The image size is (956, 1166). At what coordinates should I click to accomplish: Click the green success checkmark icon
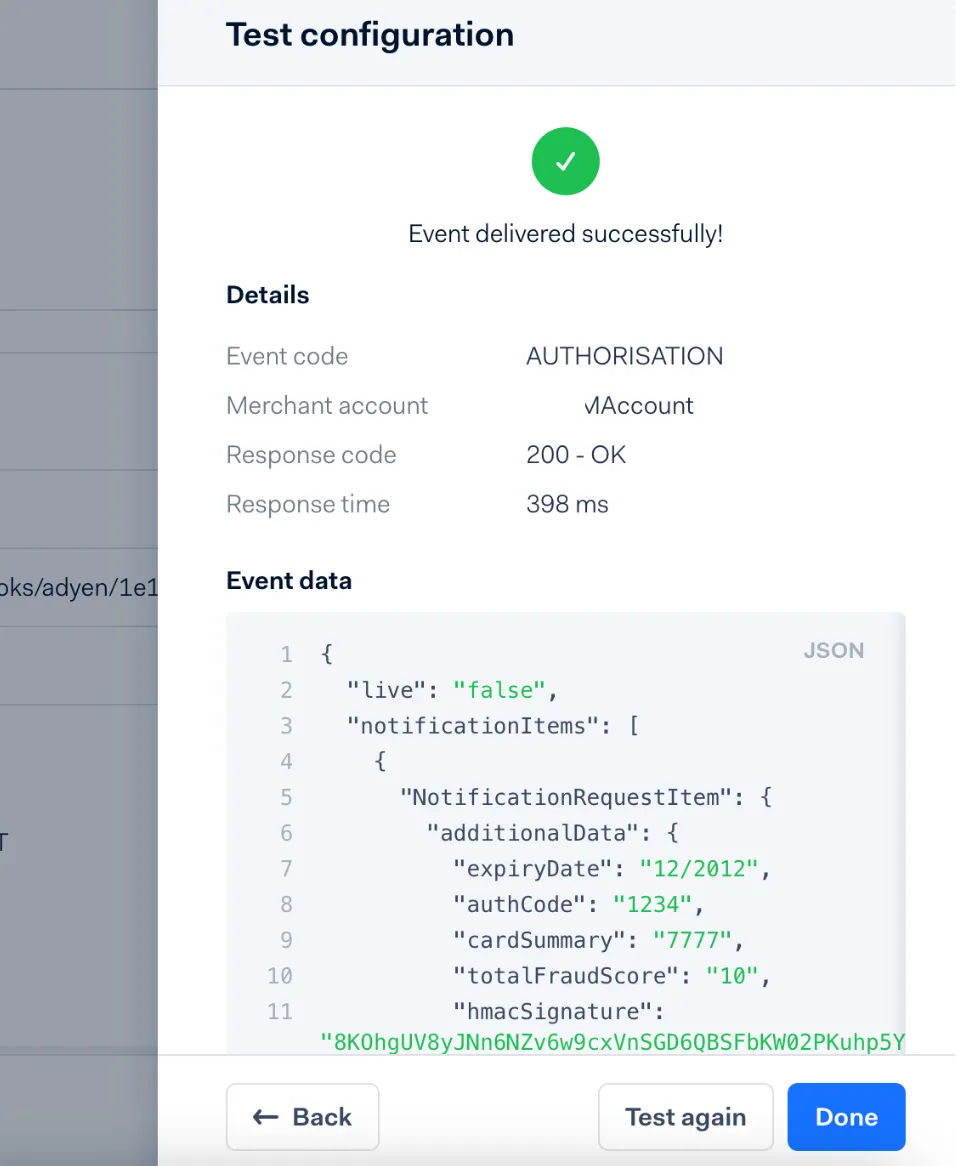click(566, 161)
